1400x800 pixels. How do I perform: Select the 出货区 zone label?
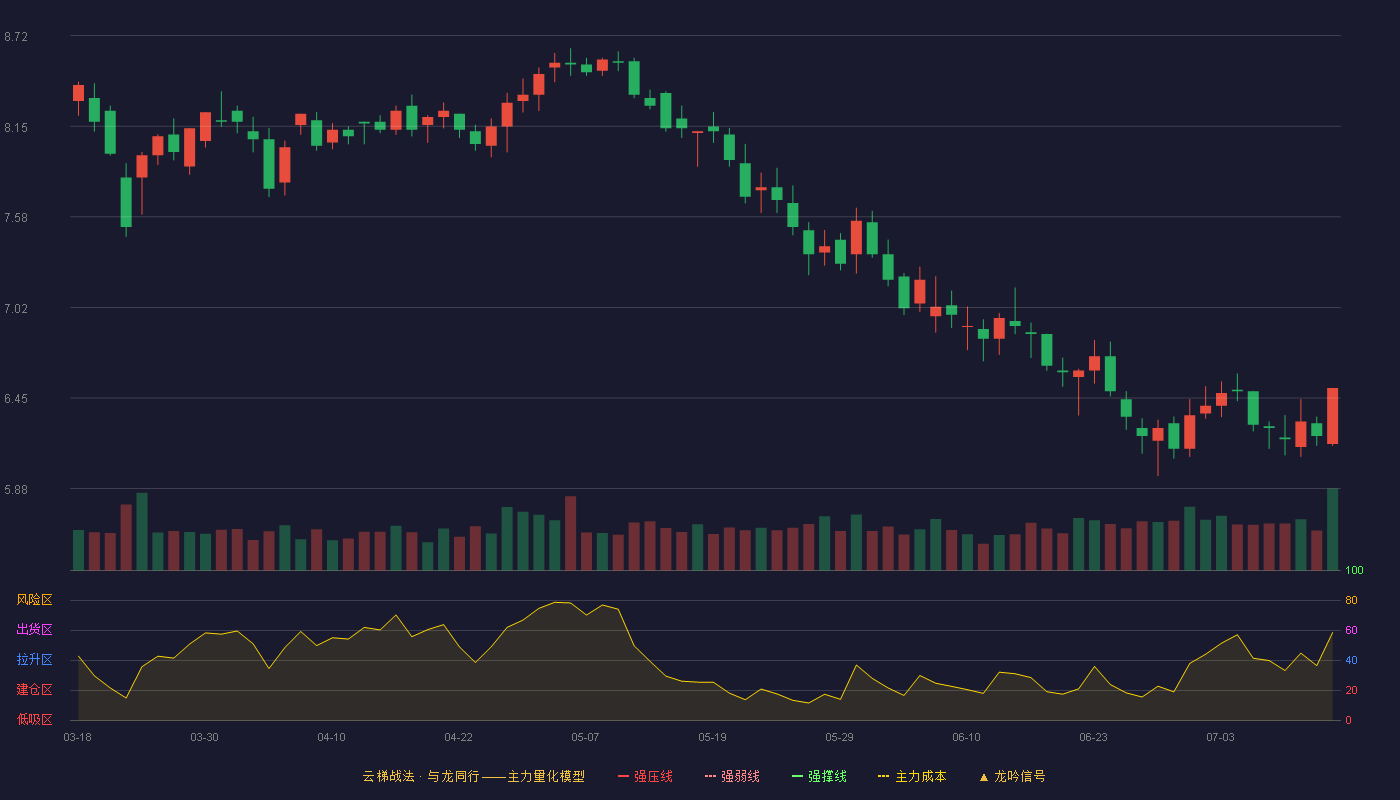[x=34, y=630]
